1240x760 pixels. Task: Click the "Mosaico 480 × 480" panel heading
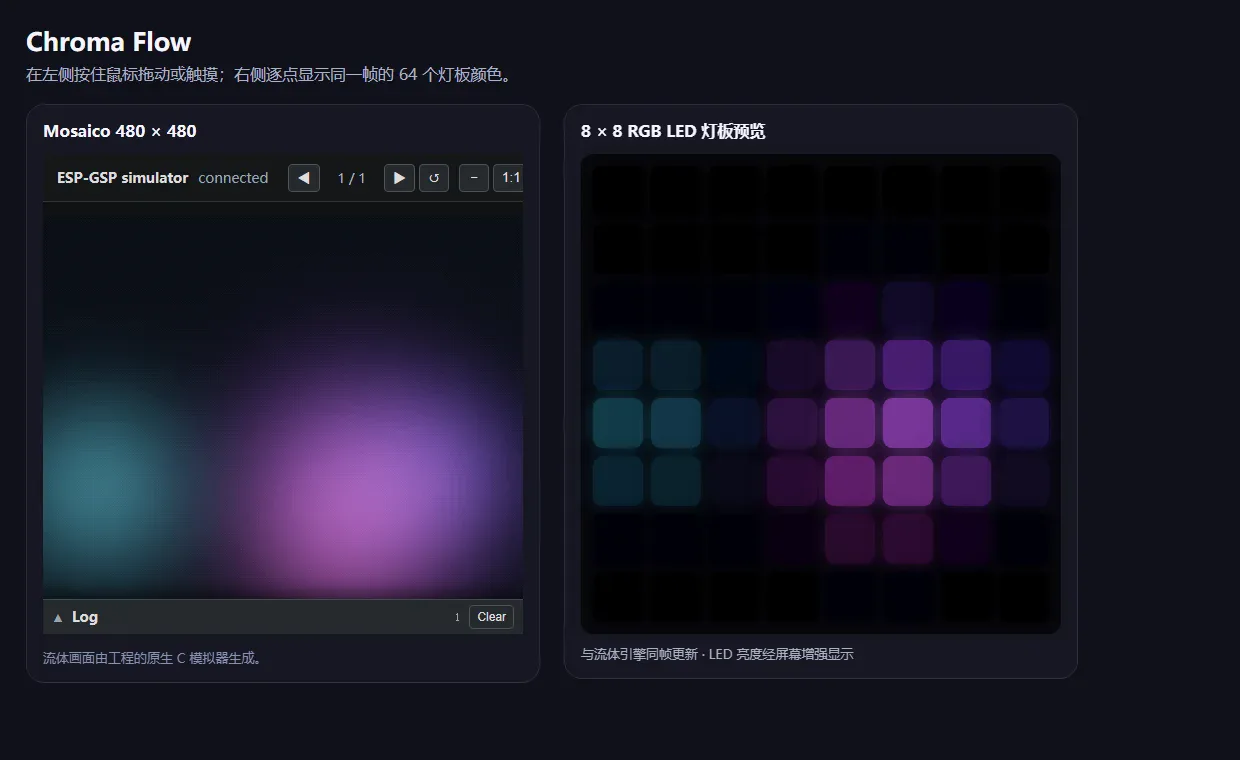[120, 131]
